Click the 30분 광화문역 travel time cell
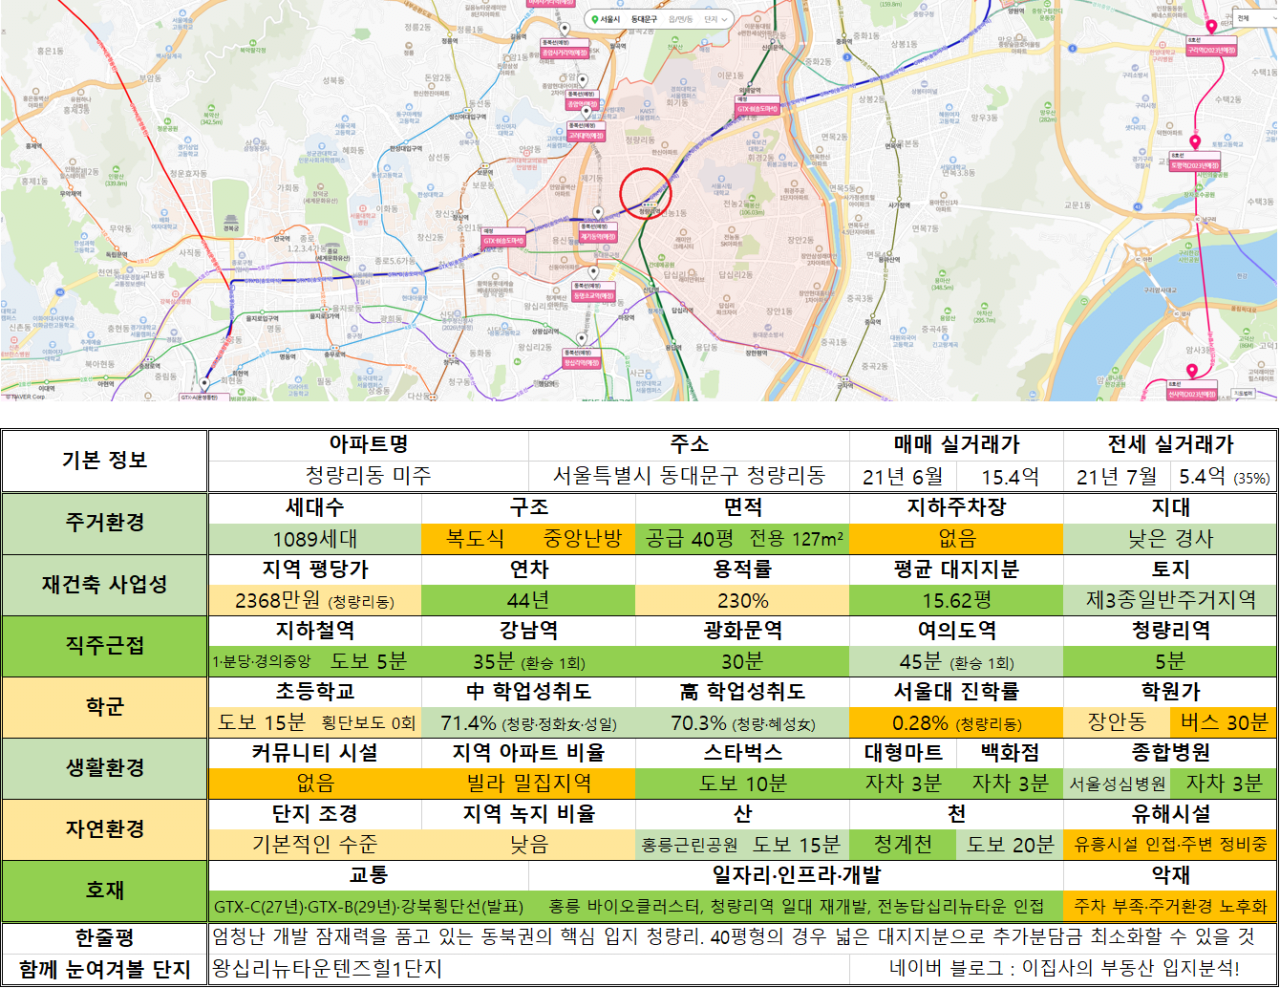 [x=742, y=662]
